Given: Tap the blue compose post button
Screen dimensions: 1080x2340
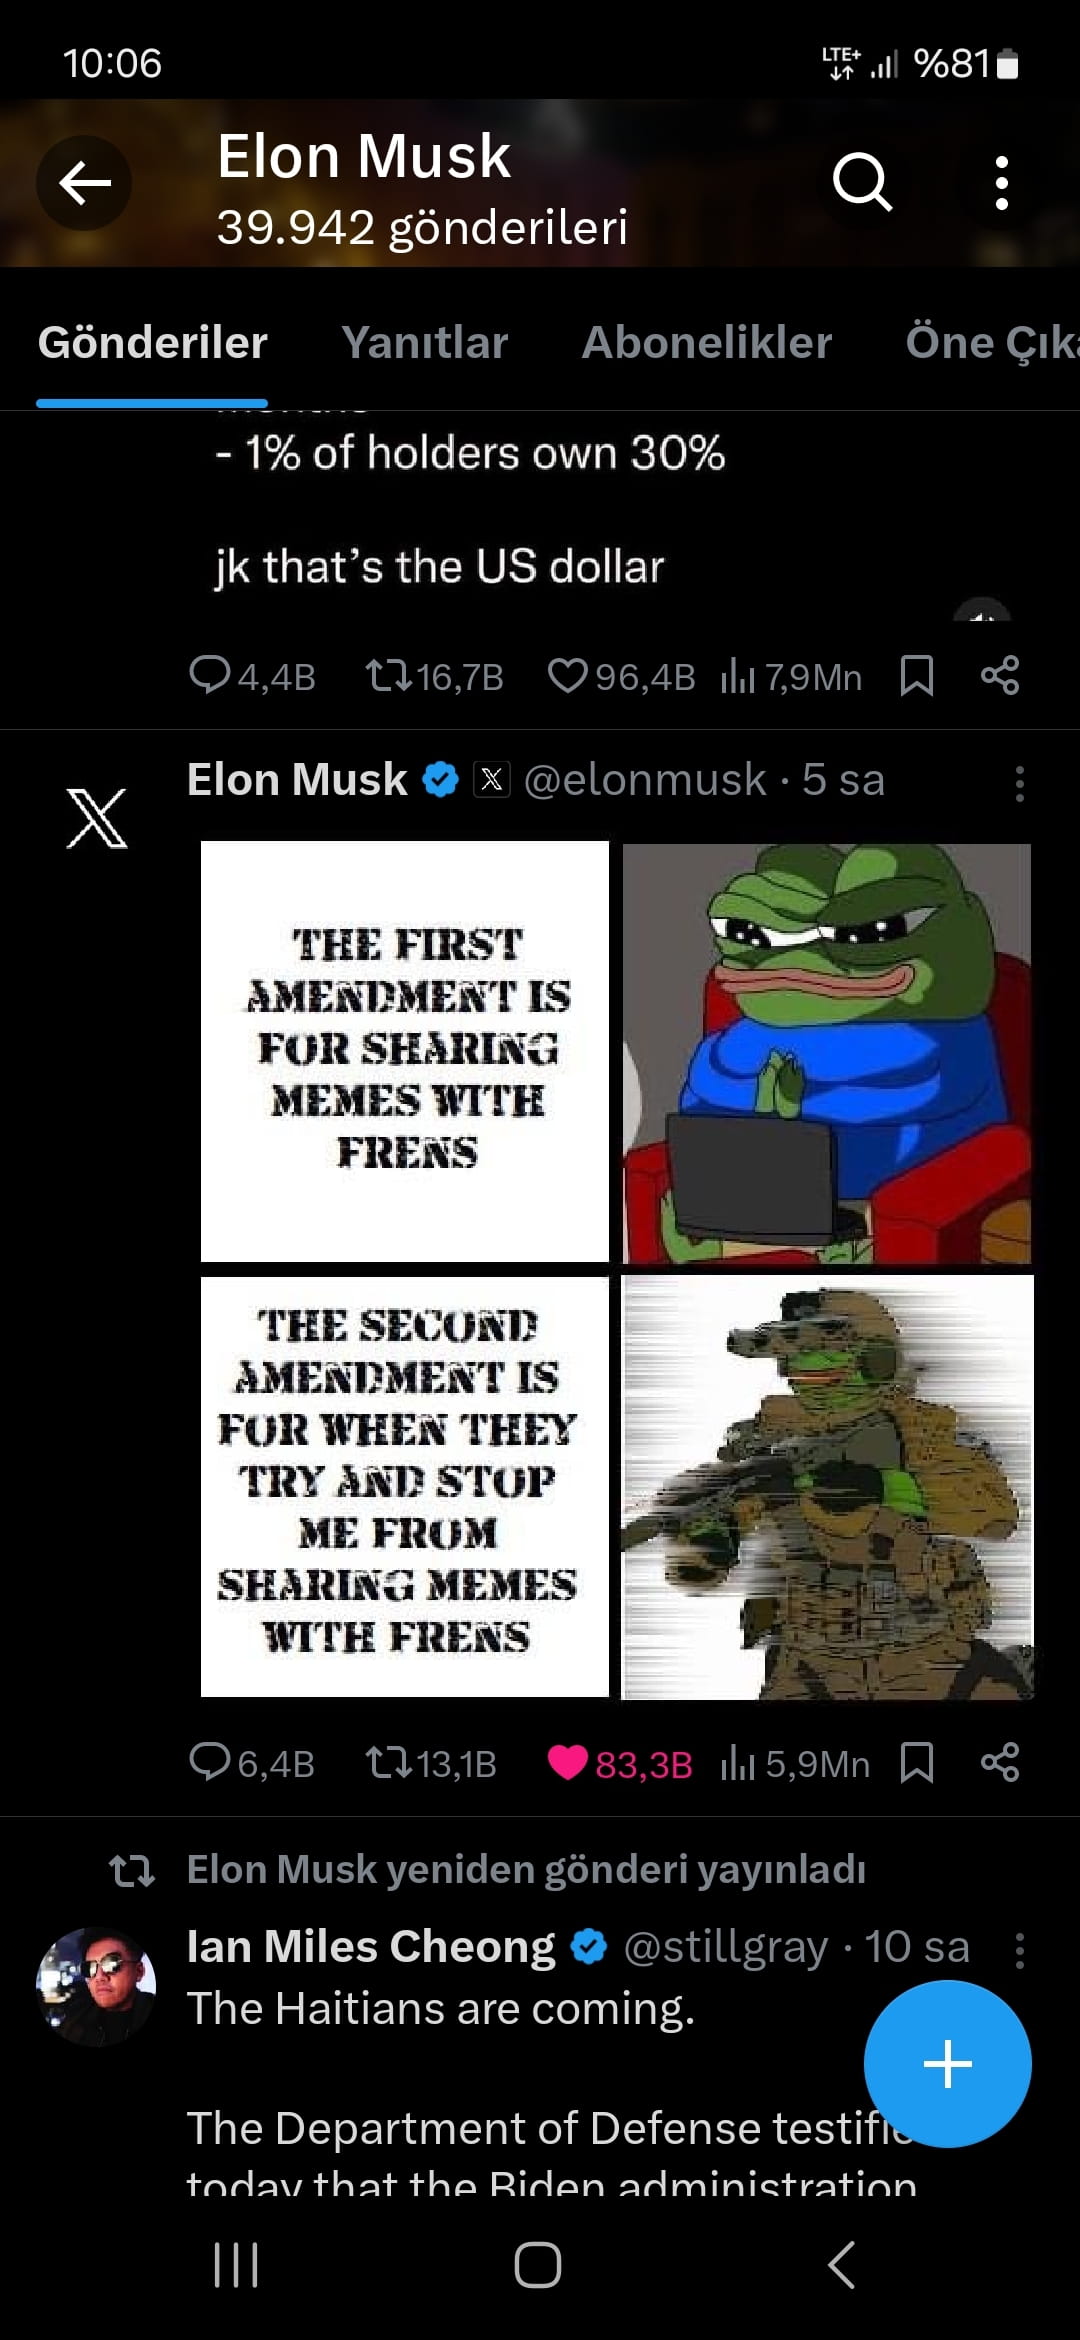Looking at the screenshot, I should [947, 2064].
